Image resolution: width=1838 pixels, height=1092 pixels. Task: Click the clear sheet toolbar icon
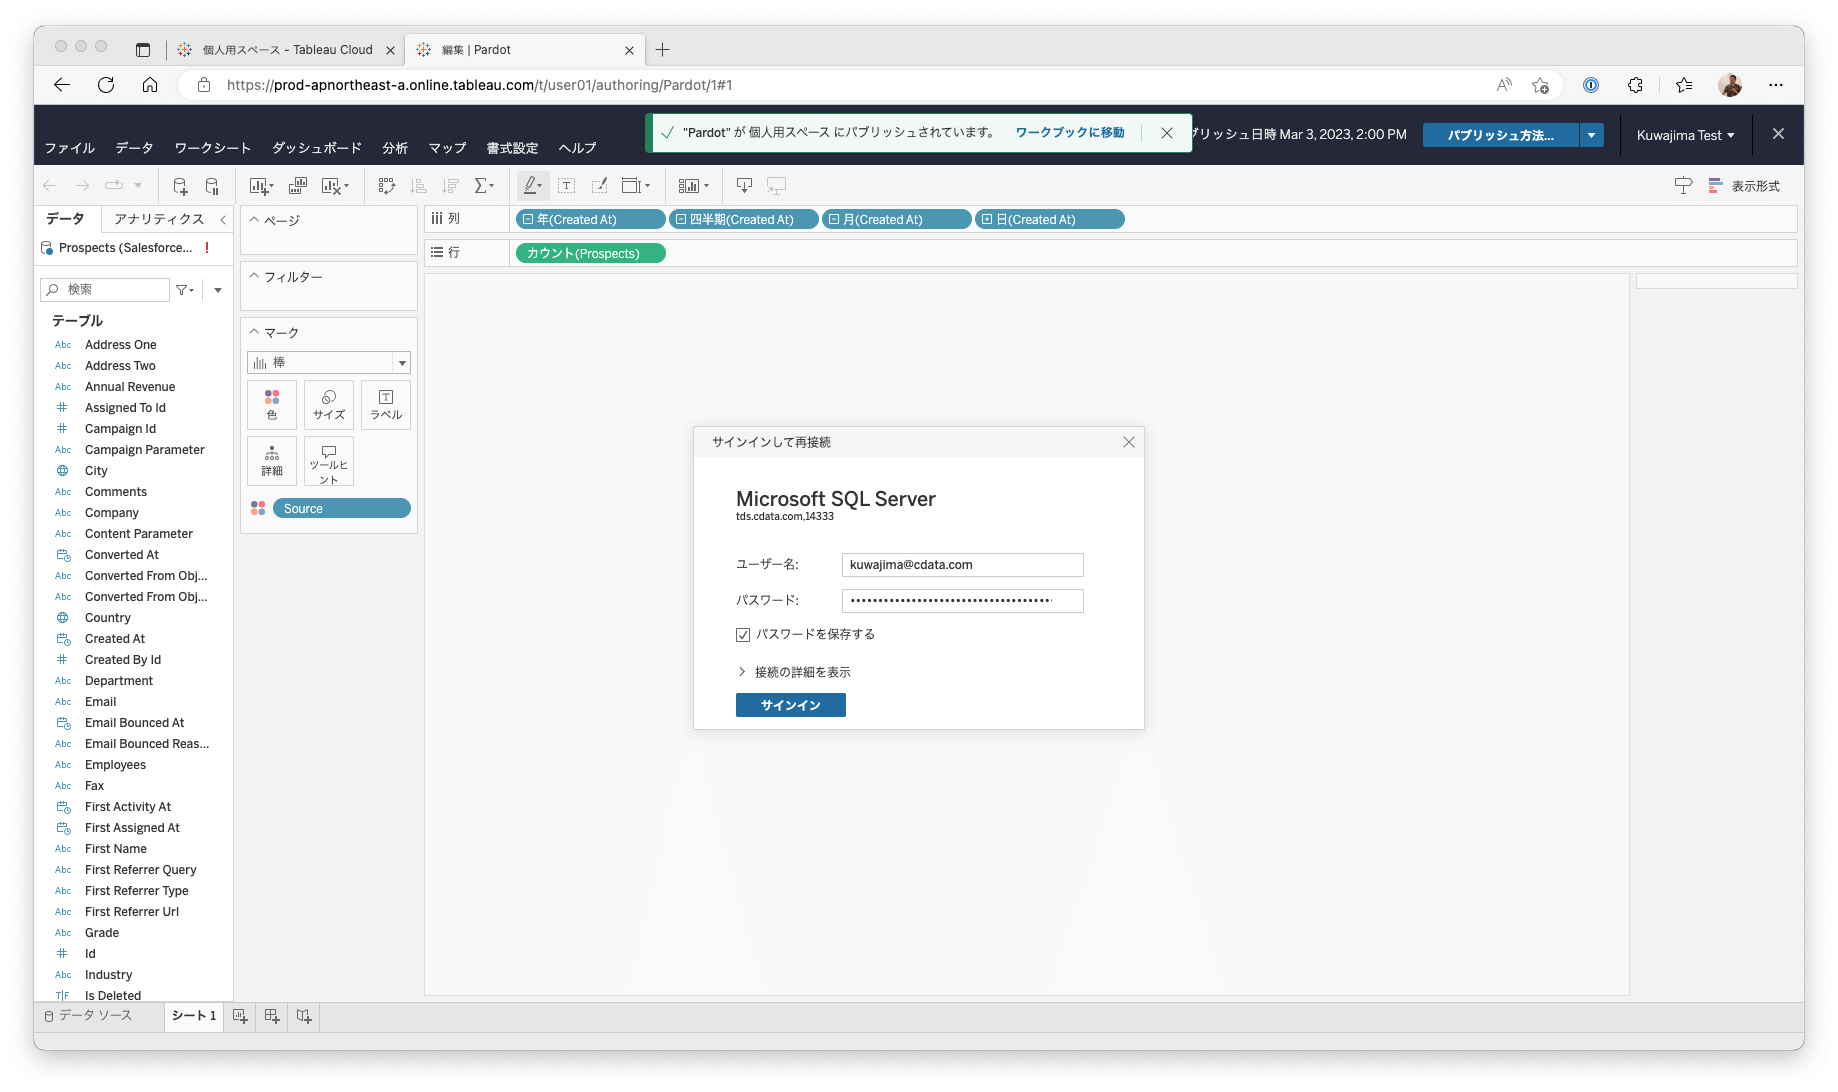coord(335,186)
